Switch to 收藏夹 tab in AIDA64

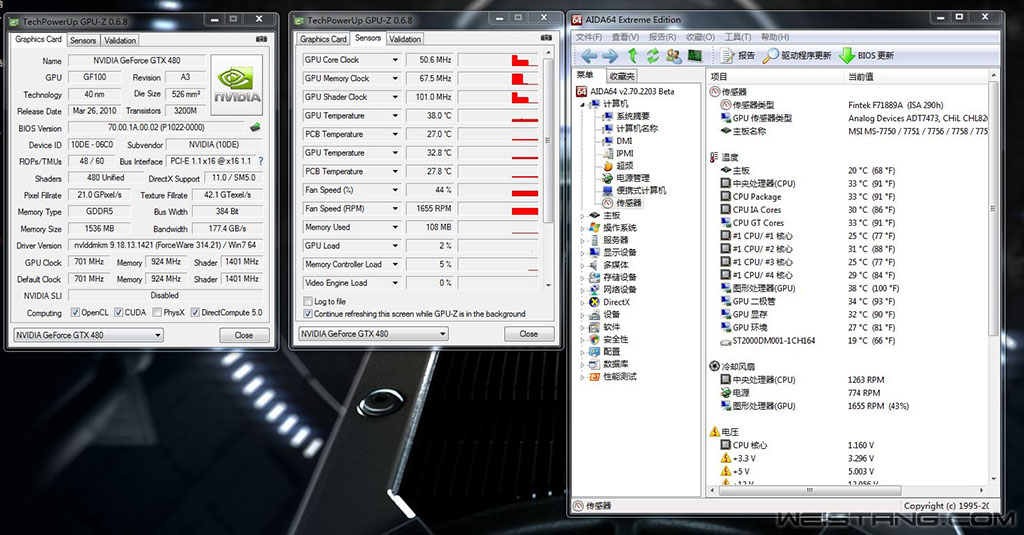click(622, 76)
